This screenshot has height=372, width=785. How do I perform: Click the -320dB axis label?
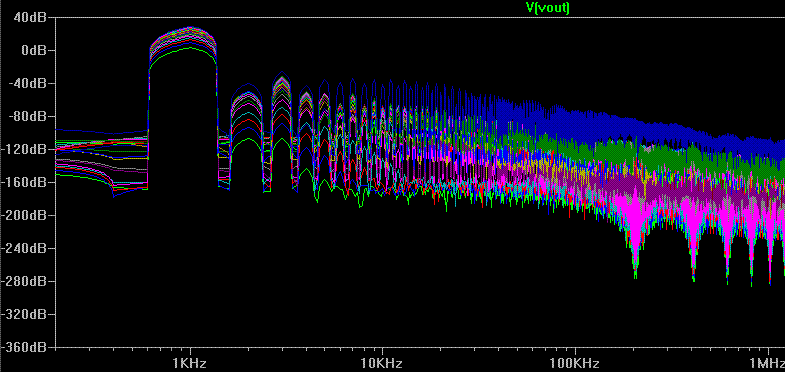click(x=25, y=315)
